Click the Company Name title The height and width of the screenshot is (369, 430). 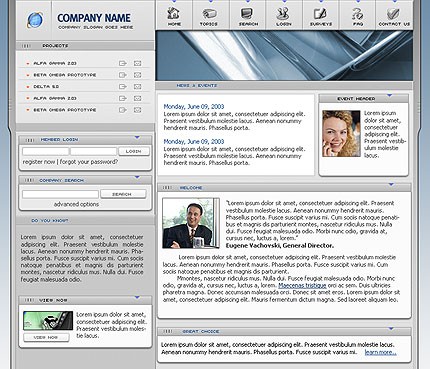click(94, 18)
